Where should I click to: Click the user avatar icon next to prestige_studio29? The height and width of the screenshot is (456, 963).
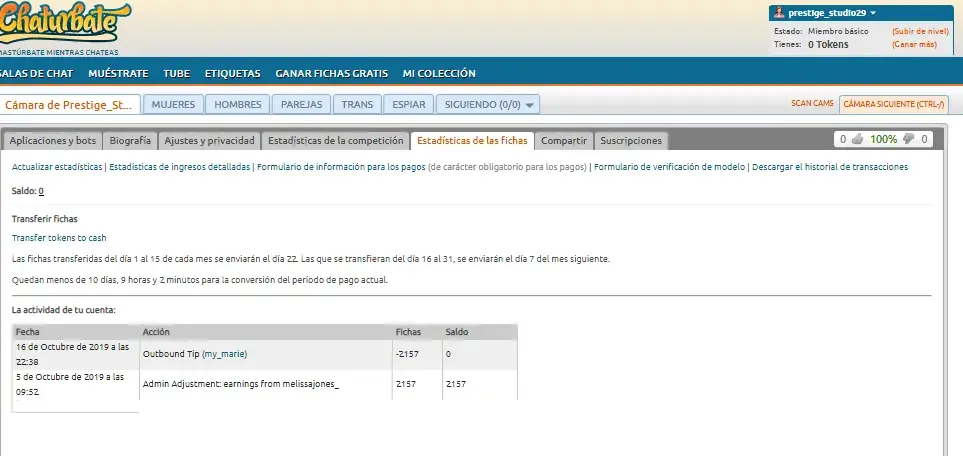tap(779, 13)
